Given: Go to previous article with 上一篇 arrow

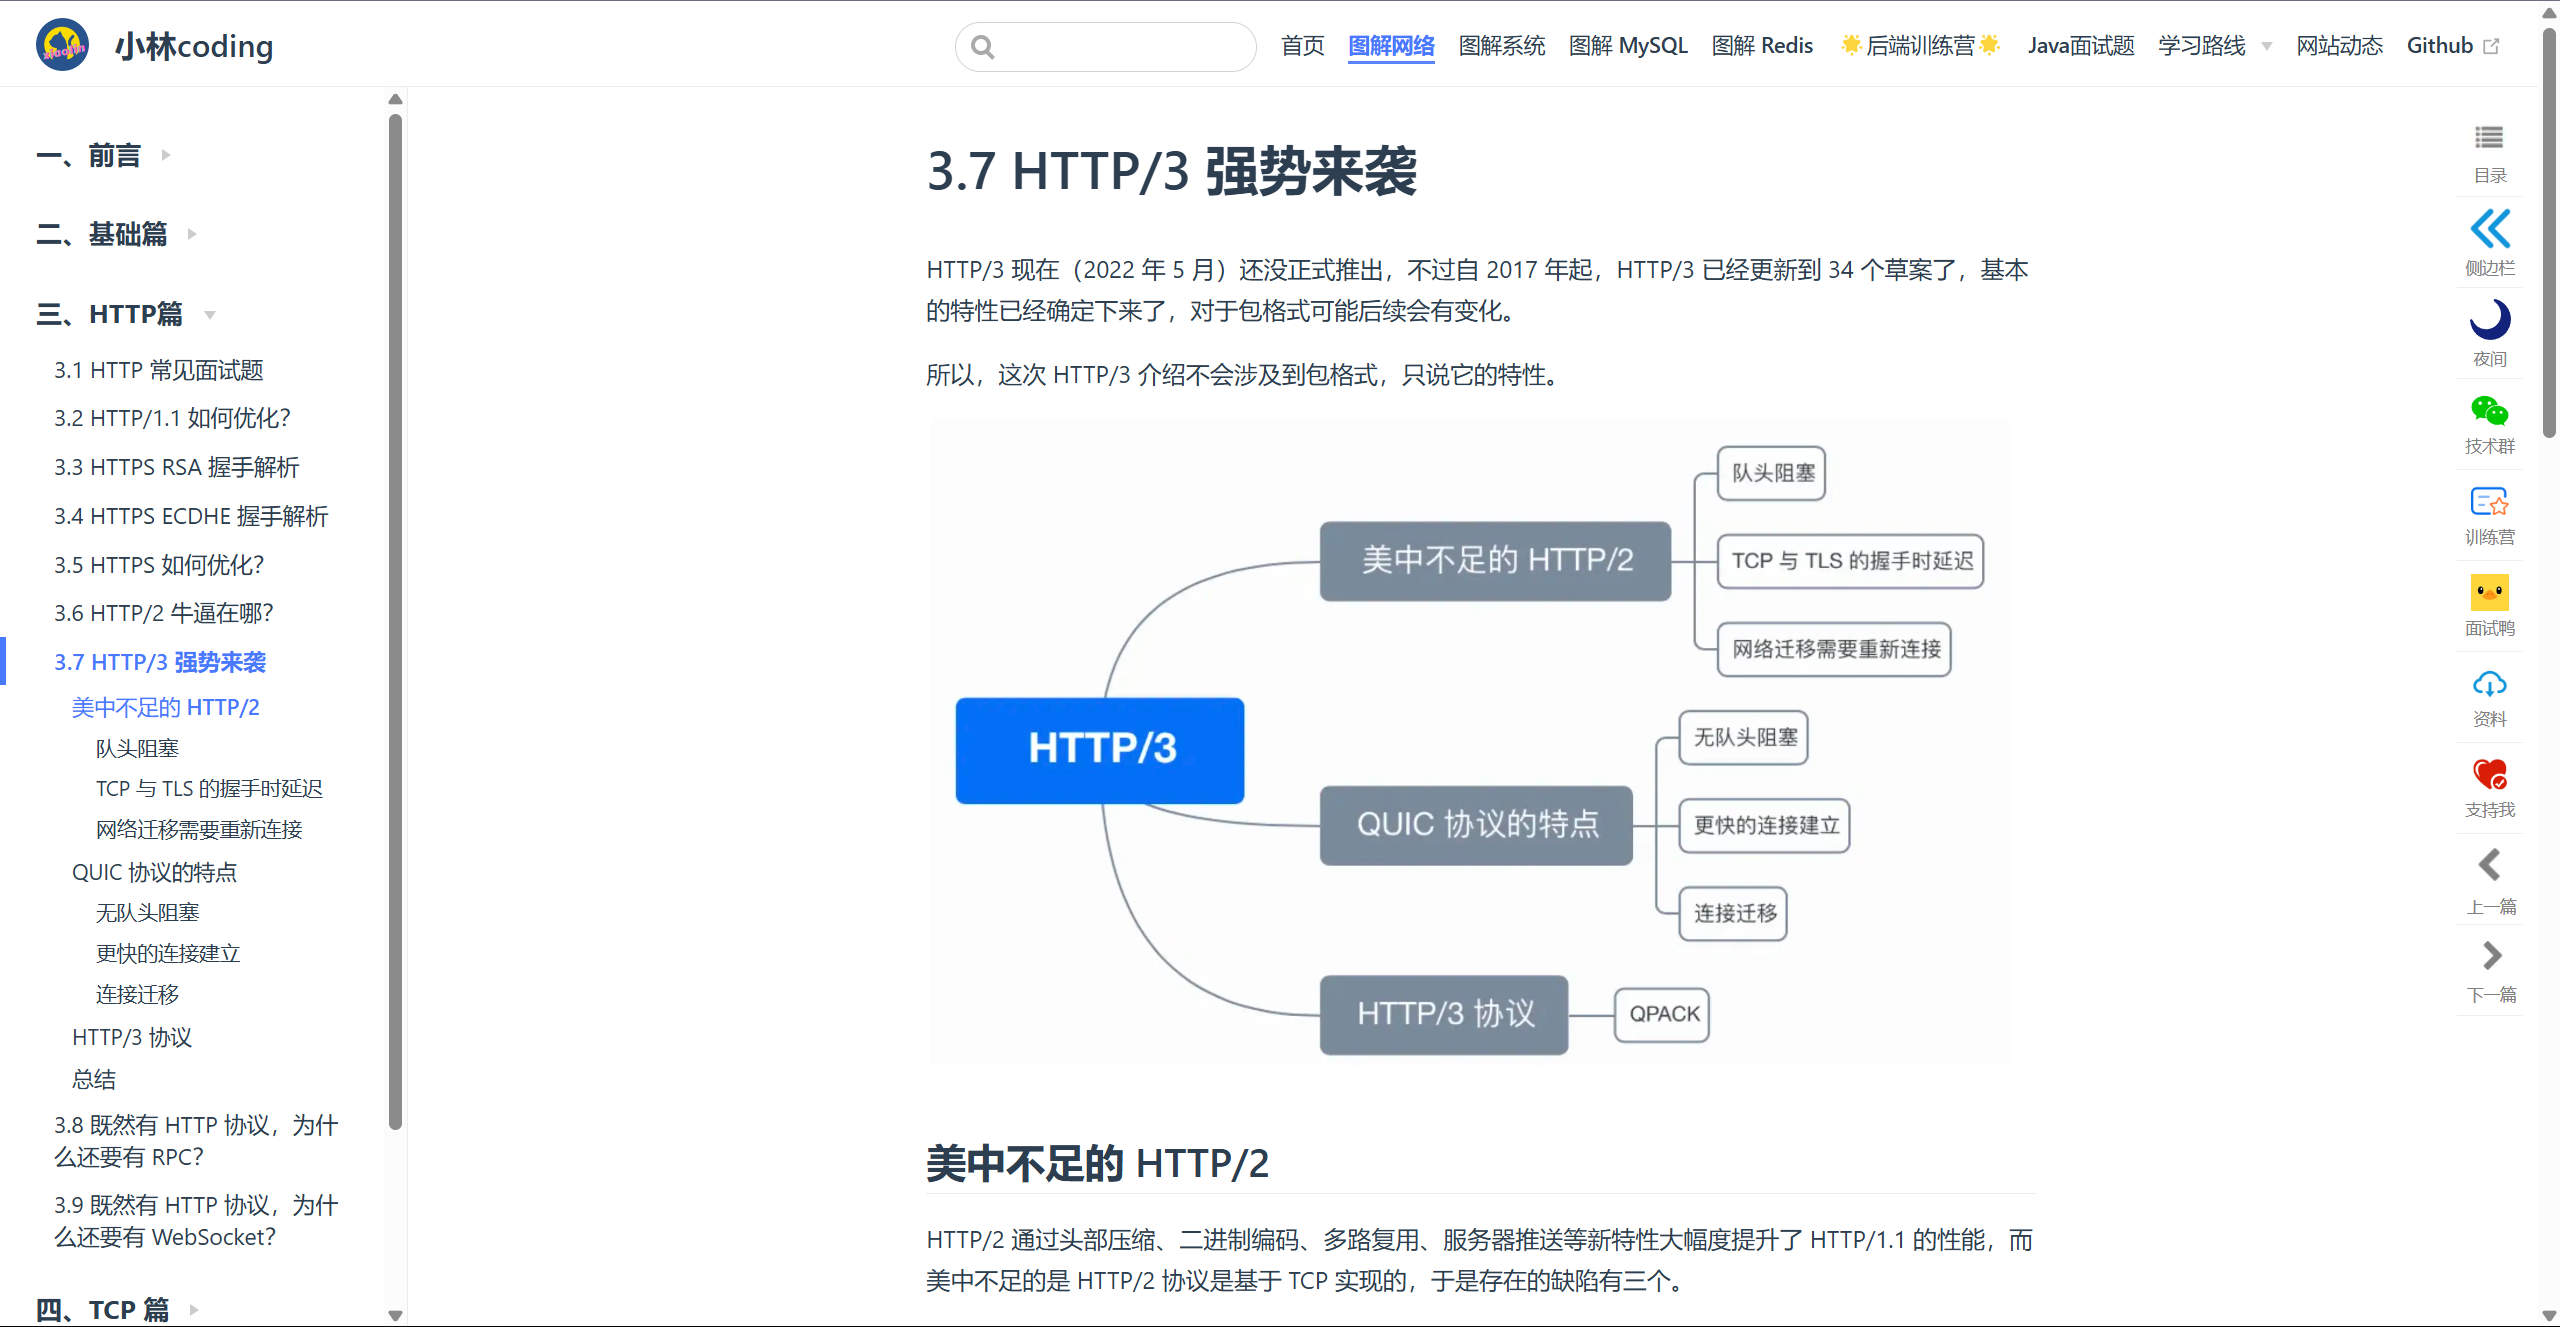Looking at the screenshot, I should (x=2489, y=866).
